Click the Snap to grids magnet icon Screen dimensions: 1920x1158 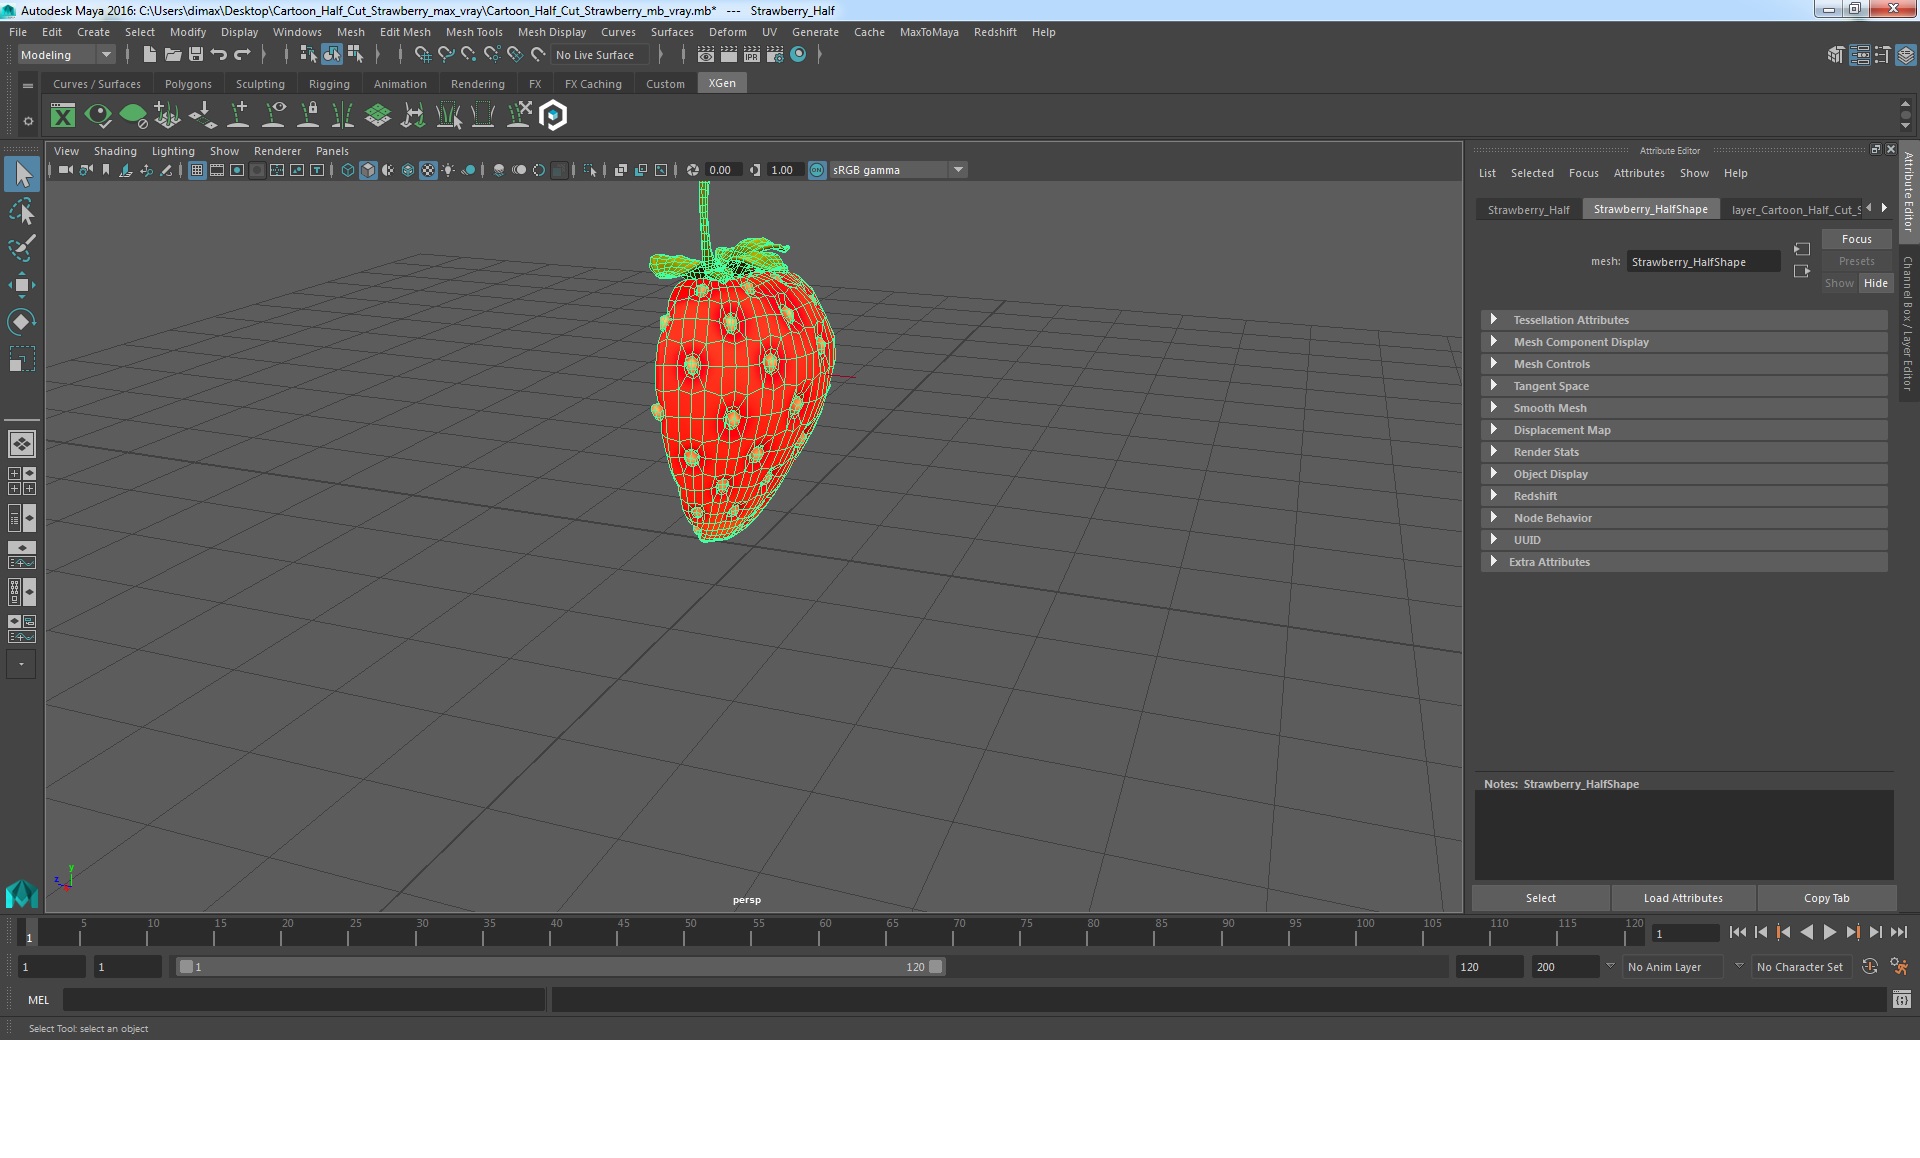(x=423, y=55)
